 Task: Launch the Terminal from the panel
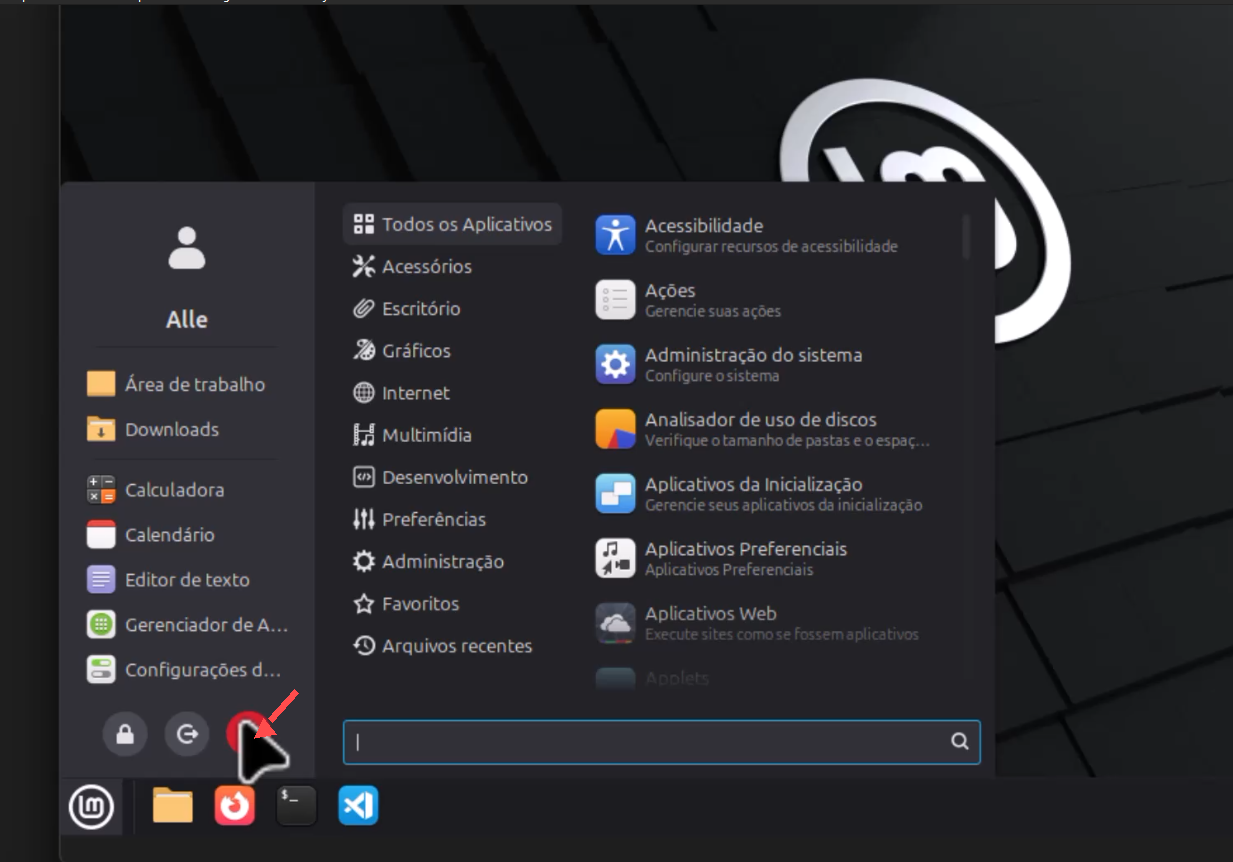pyautogui.click(x=296, y=806)
